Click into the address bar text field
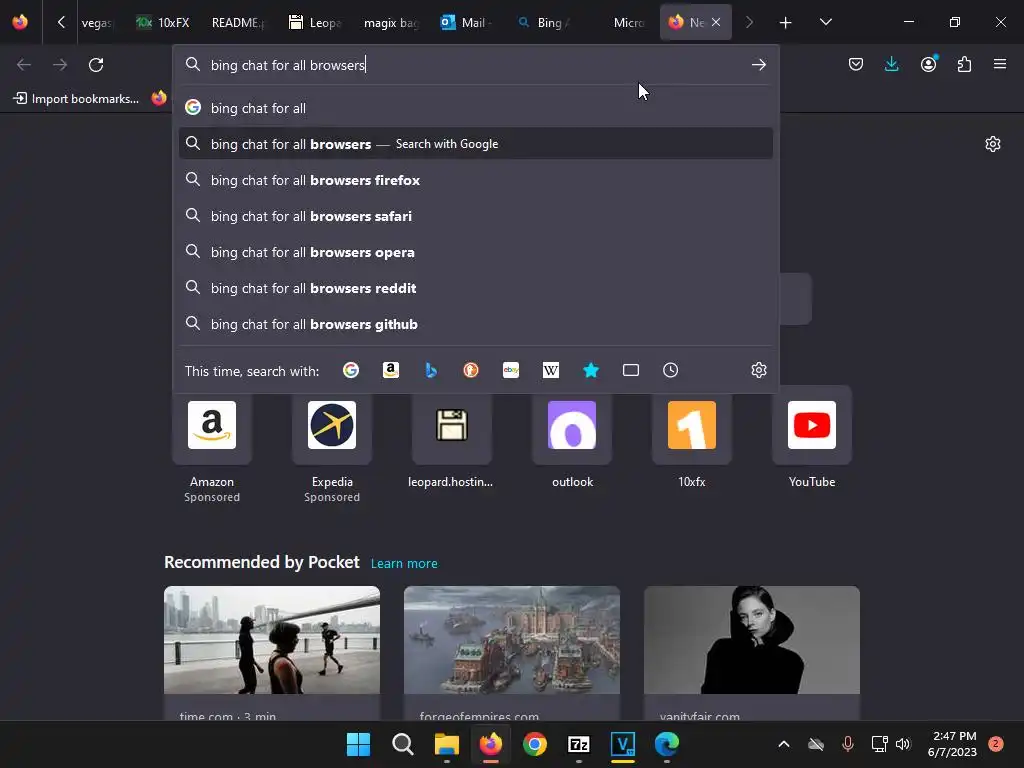Viewport: 1024px width, 768px height. 477,65
